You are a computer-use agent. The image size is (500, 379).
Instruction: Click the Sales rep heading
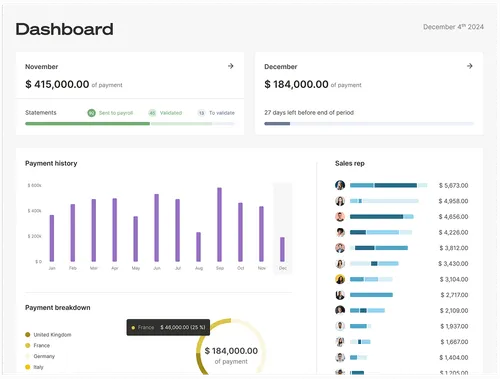tap(350, 163)
